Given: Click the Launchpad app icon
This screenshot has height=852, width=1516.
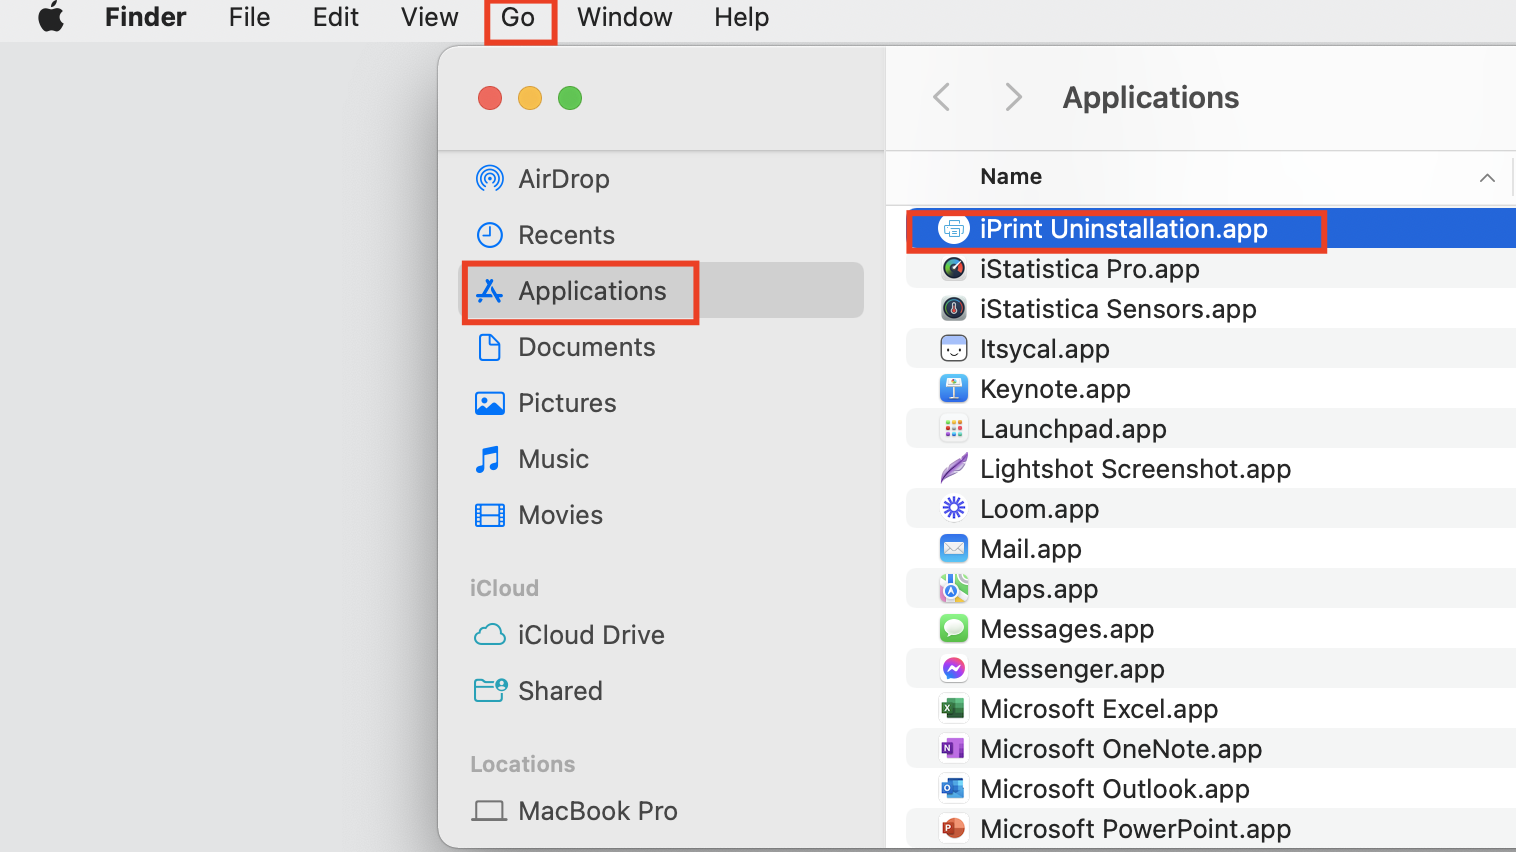Looking at the screenshot, I should click(954, 429).
